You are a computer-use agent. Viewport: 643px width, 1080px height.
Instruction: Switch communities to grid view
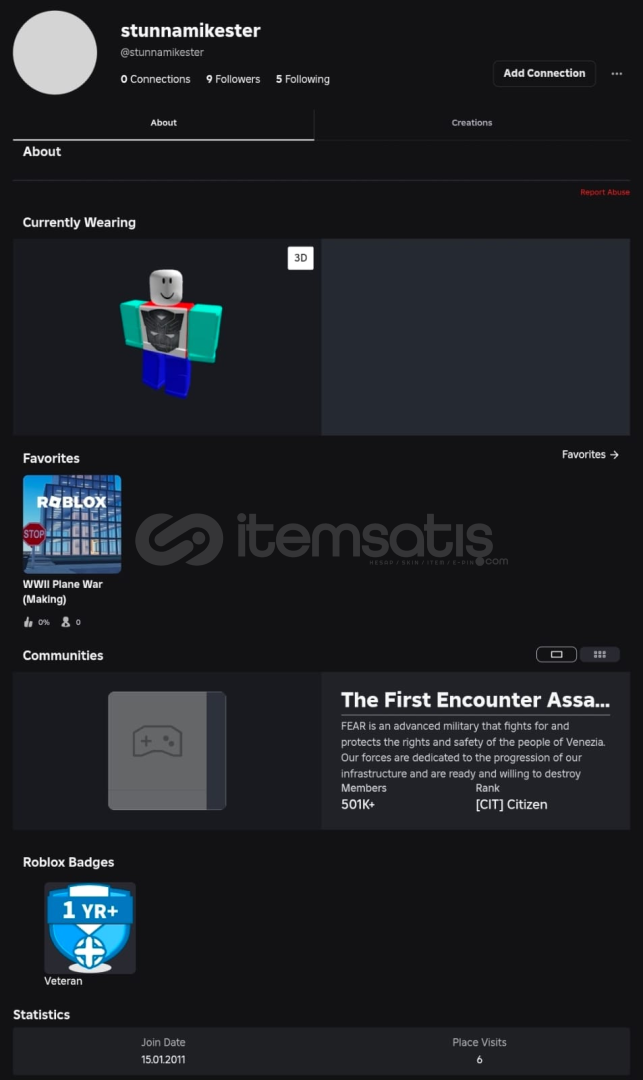pyautogui.click(x=600, y=654)
